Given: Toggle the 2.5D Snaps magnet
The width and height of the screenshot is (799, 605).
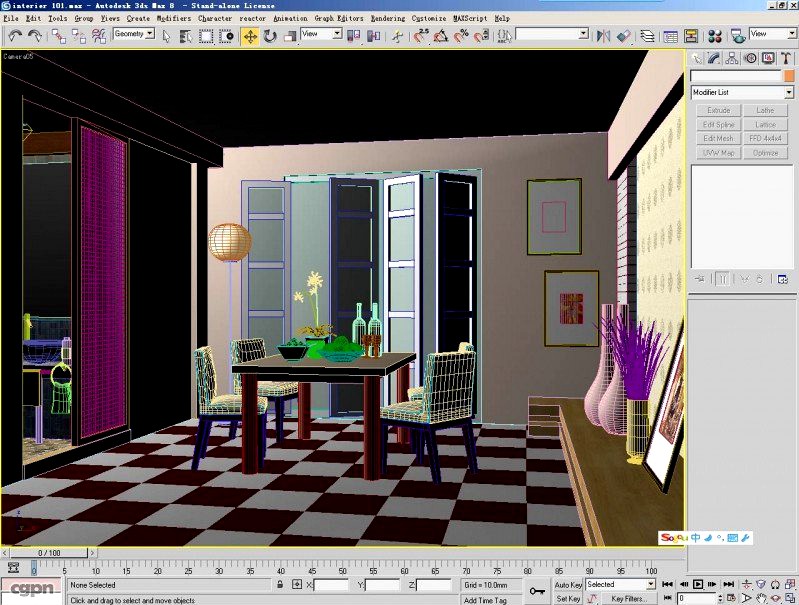Looking at the screenshot, I should point(421,36).
